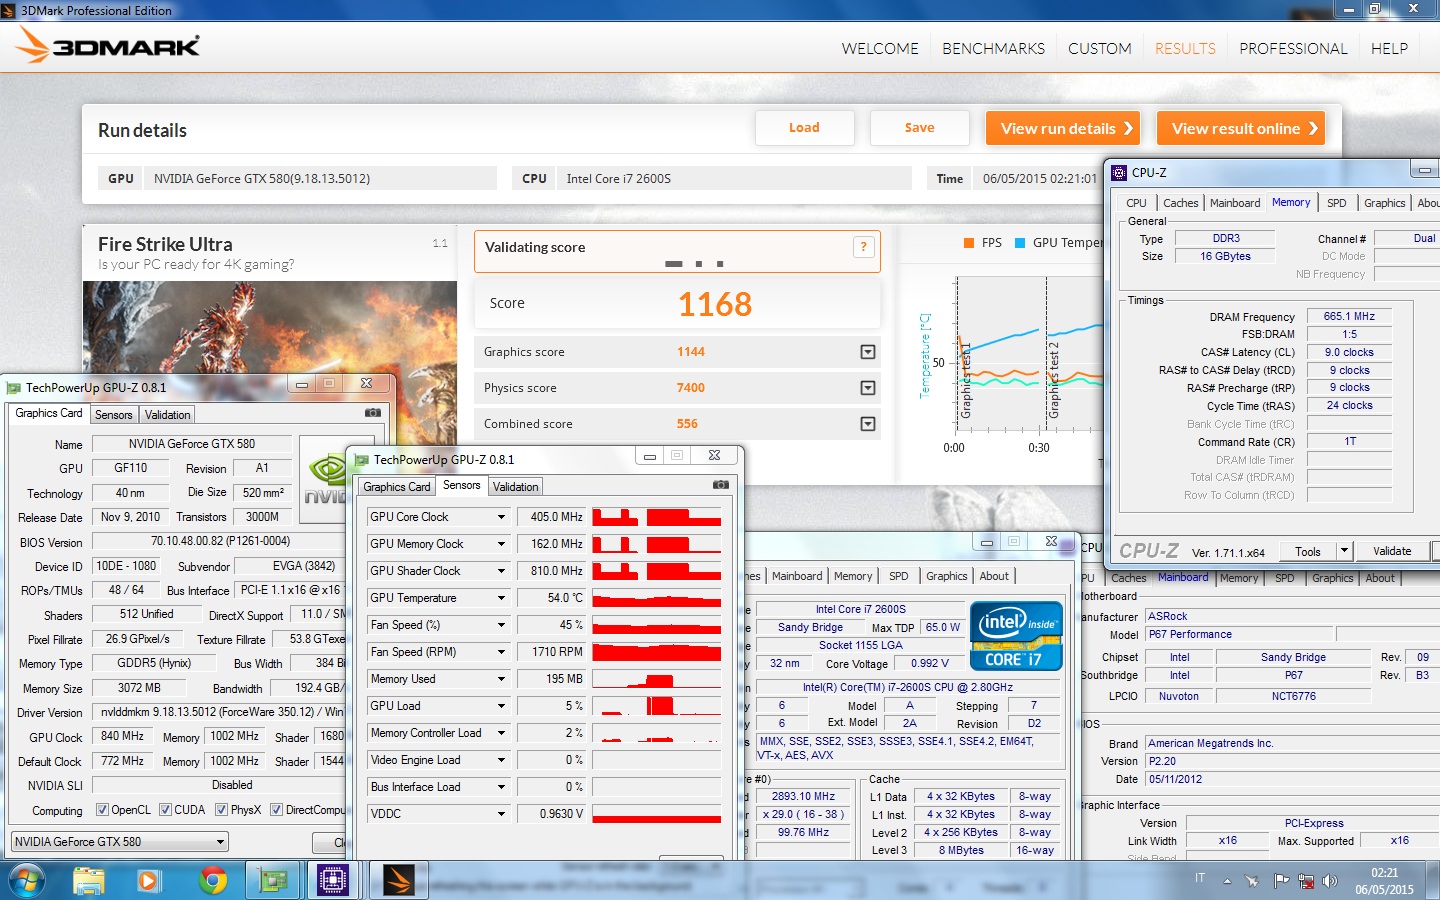This screenshot has width=1440, height=900.
Task: Open the Fan Speed (%) sensor dropdown
Action: (x=501, y=625)
